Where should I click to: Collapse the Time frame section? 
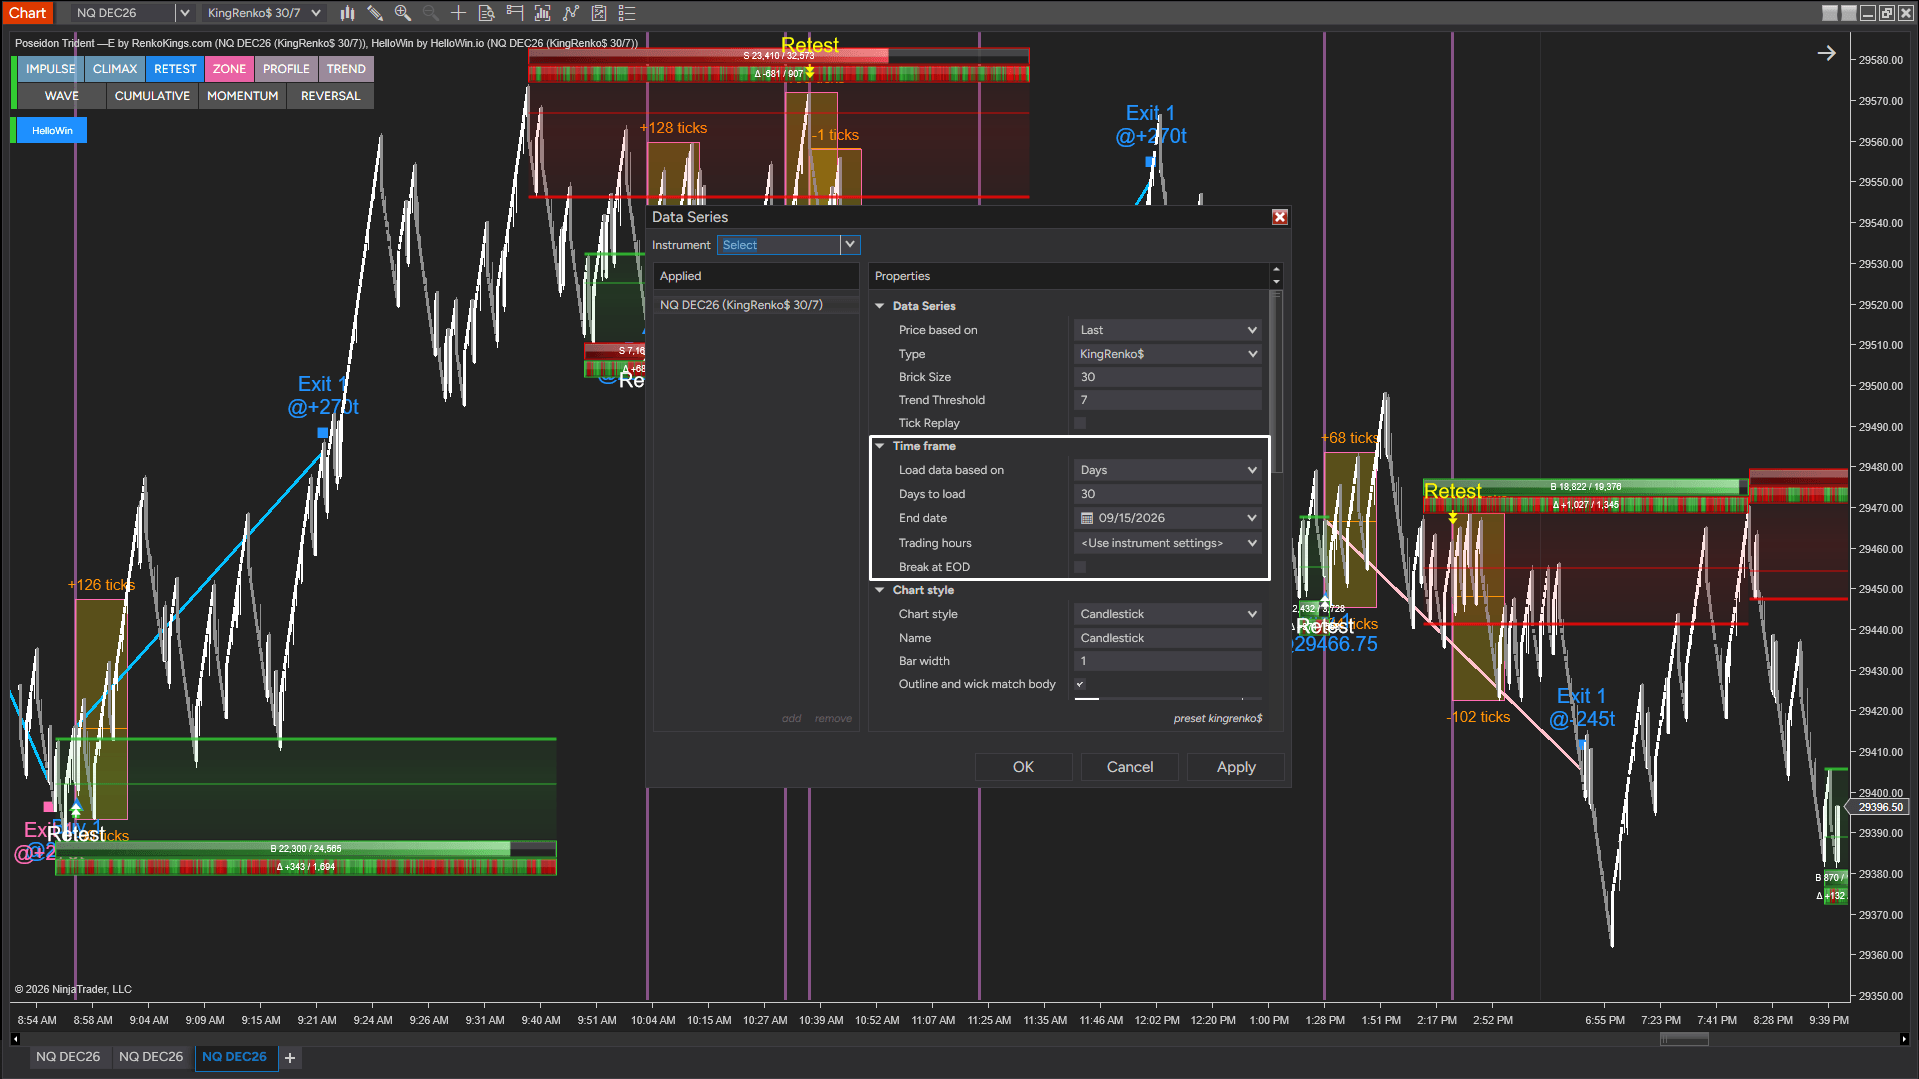(x=880, y=446)
